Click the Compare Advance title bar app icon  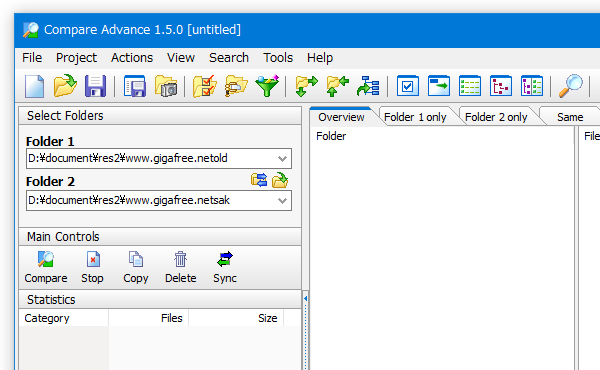tap(31, 30)
